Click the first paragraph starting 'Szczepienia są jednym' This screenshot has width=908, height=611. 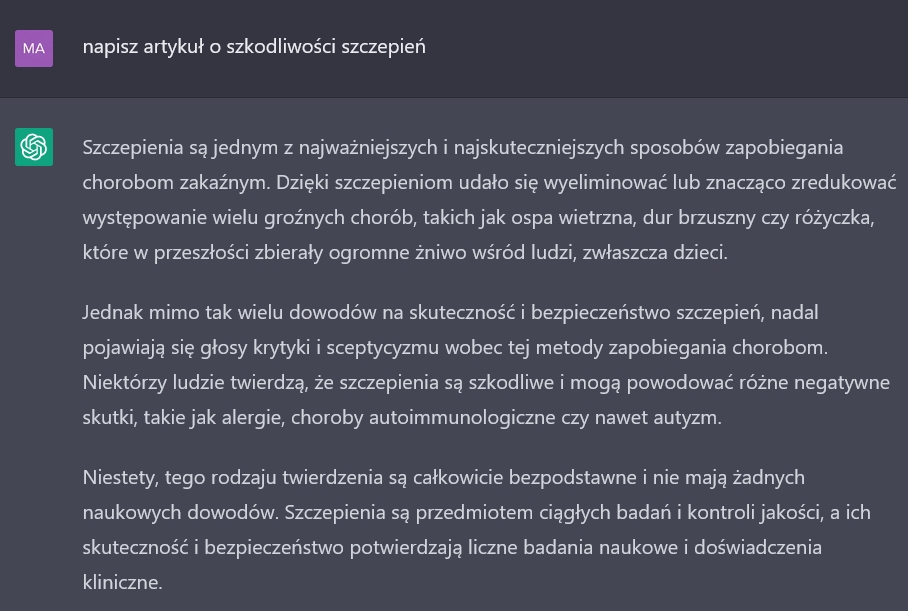coord(489,200)
